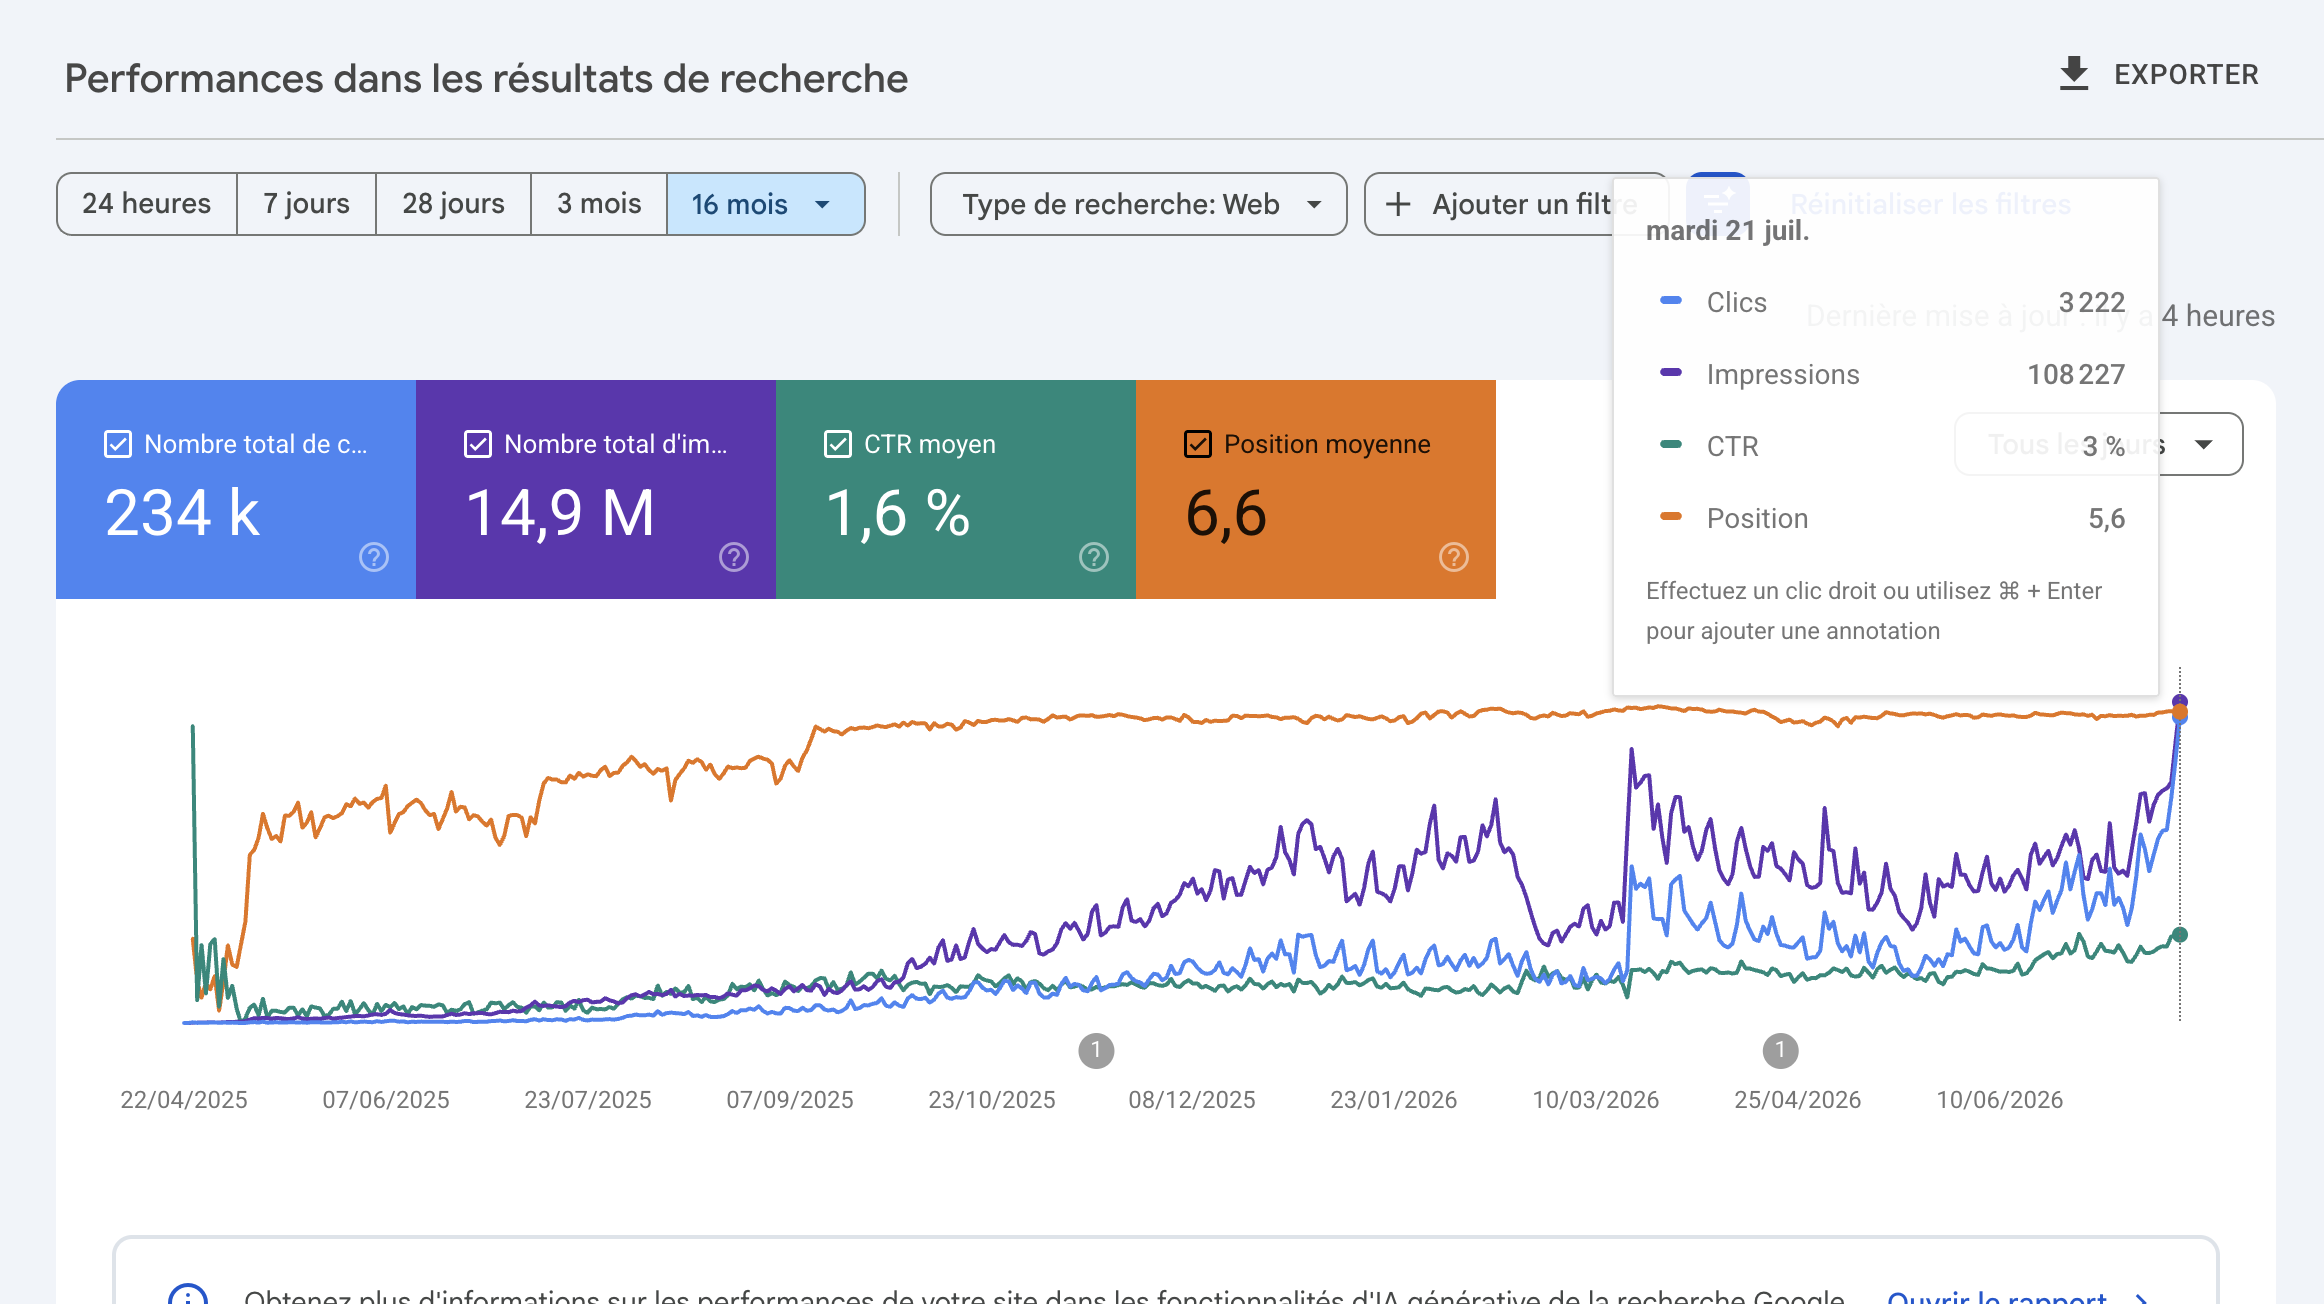
Task: Click the 22/04/2025 axis date label
Action: click(184, 1099)
